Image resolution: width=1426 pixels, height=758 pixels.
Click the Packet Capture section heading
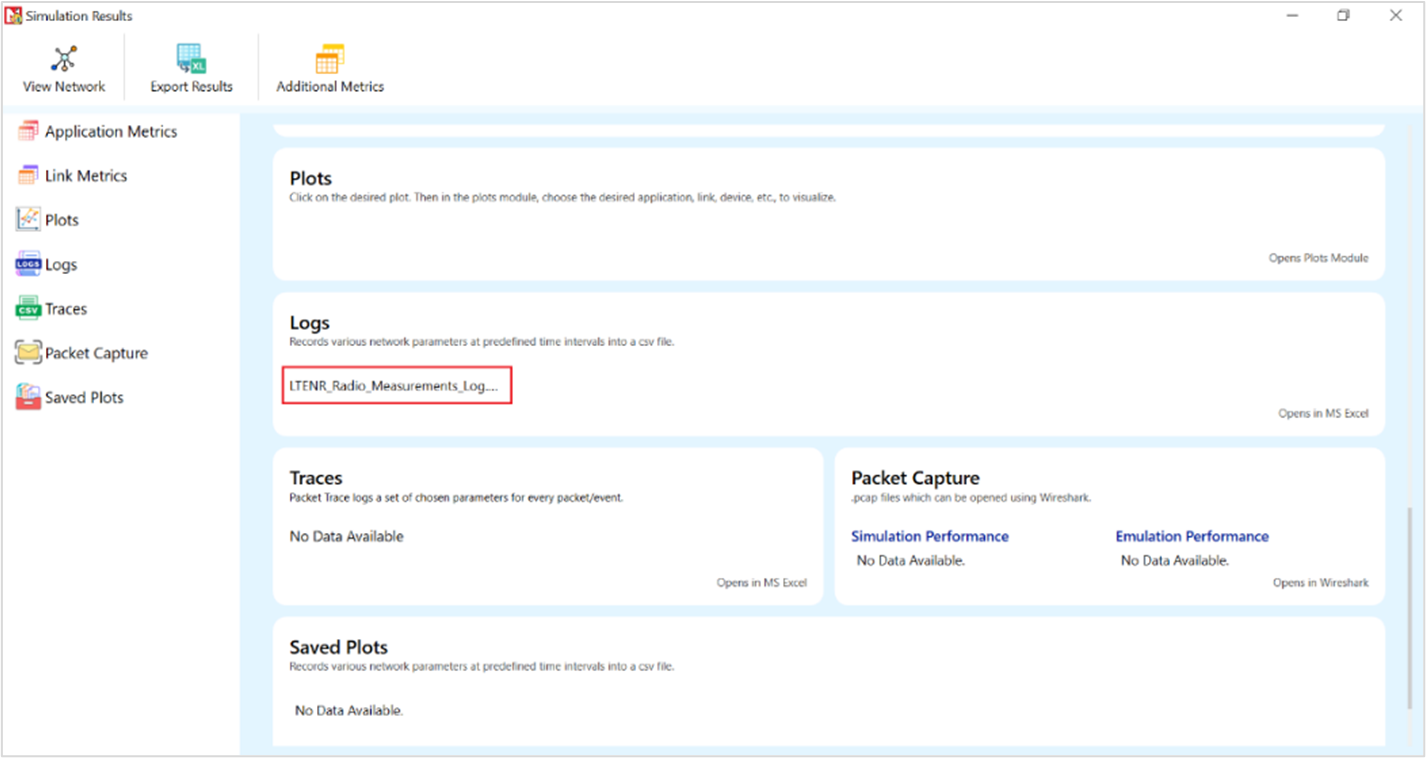tap(915, 478)
